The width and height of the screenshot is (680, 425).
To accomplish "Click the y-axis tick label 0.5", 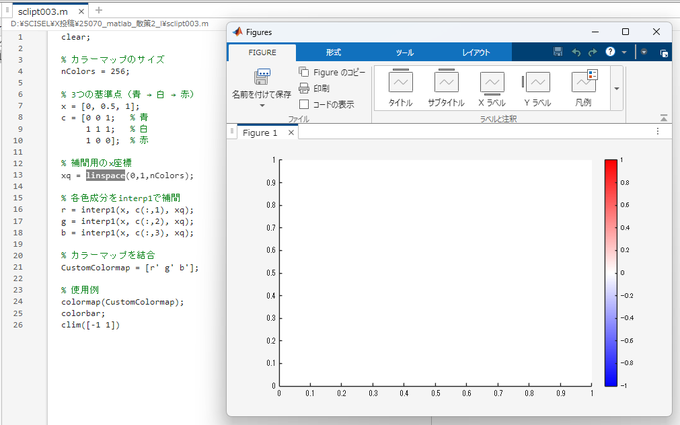I will coord(271,273).
